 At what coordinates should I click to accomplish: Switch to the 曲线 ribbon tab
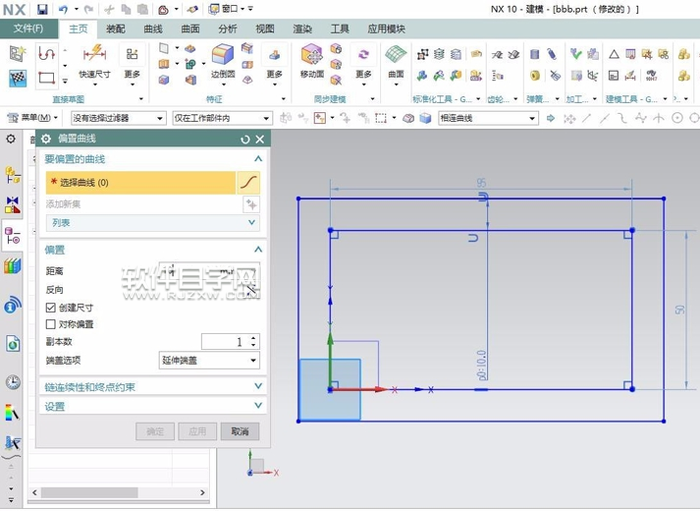[x=153, y=29]
